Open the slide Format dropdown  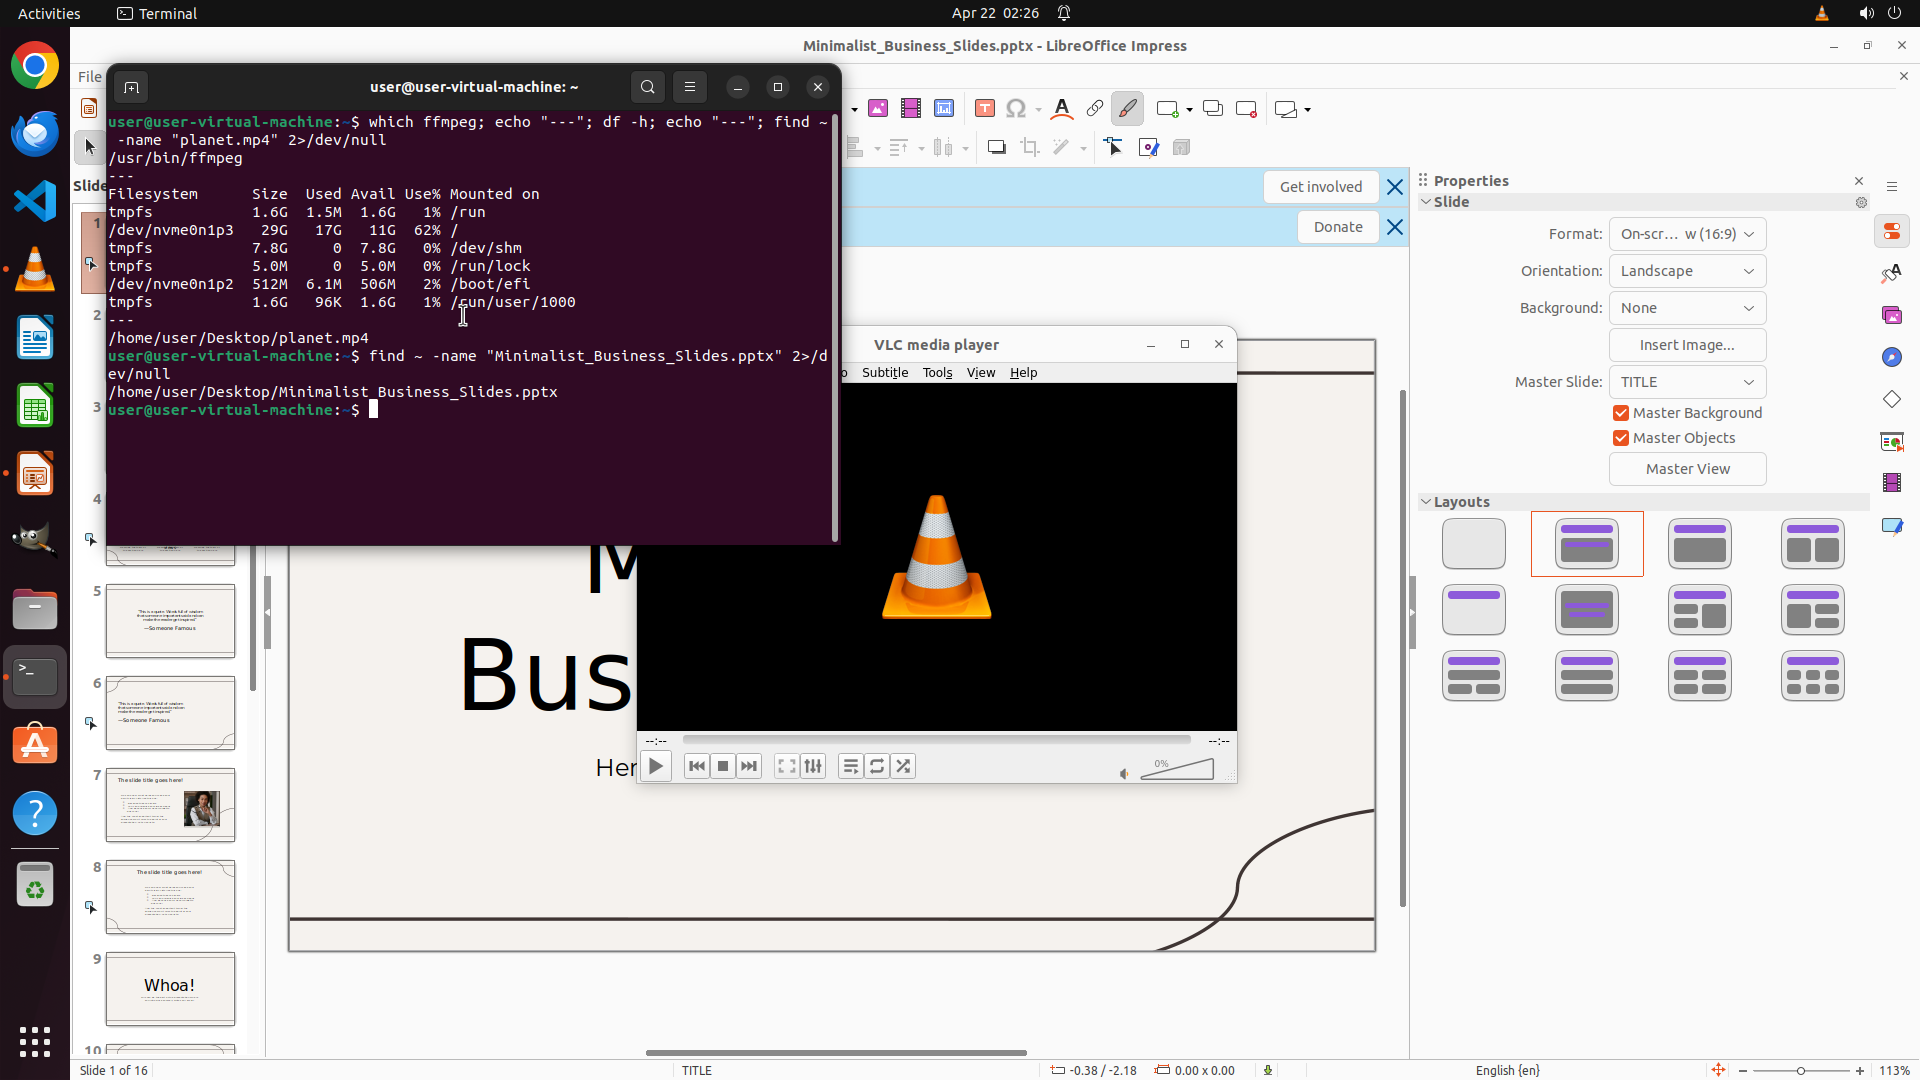1687,234
